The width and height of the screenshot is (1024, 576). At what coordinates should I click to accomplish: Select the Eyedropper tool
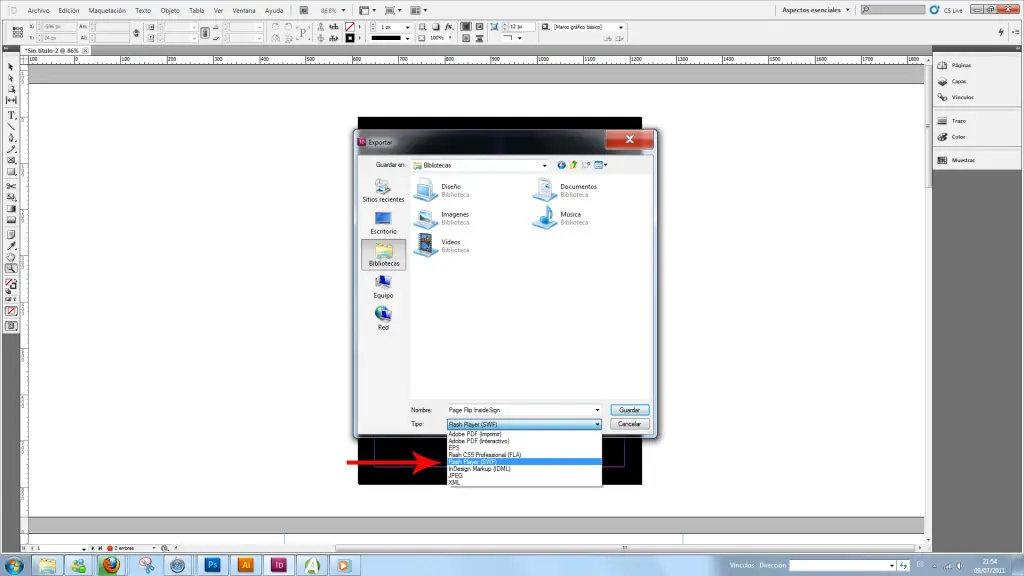10,246
